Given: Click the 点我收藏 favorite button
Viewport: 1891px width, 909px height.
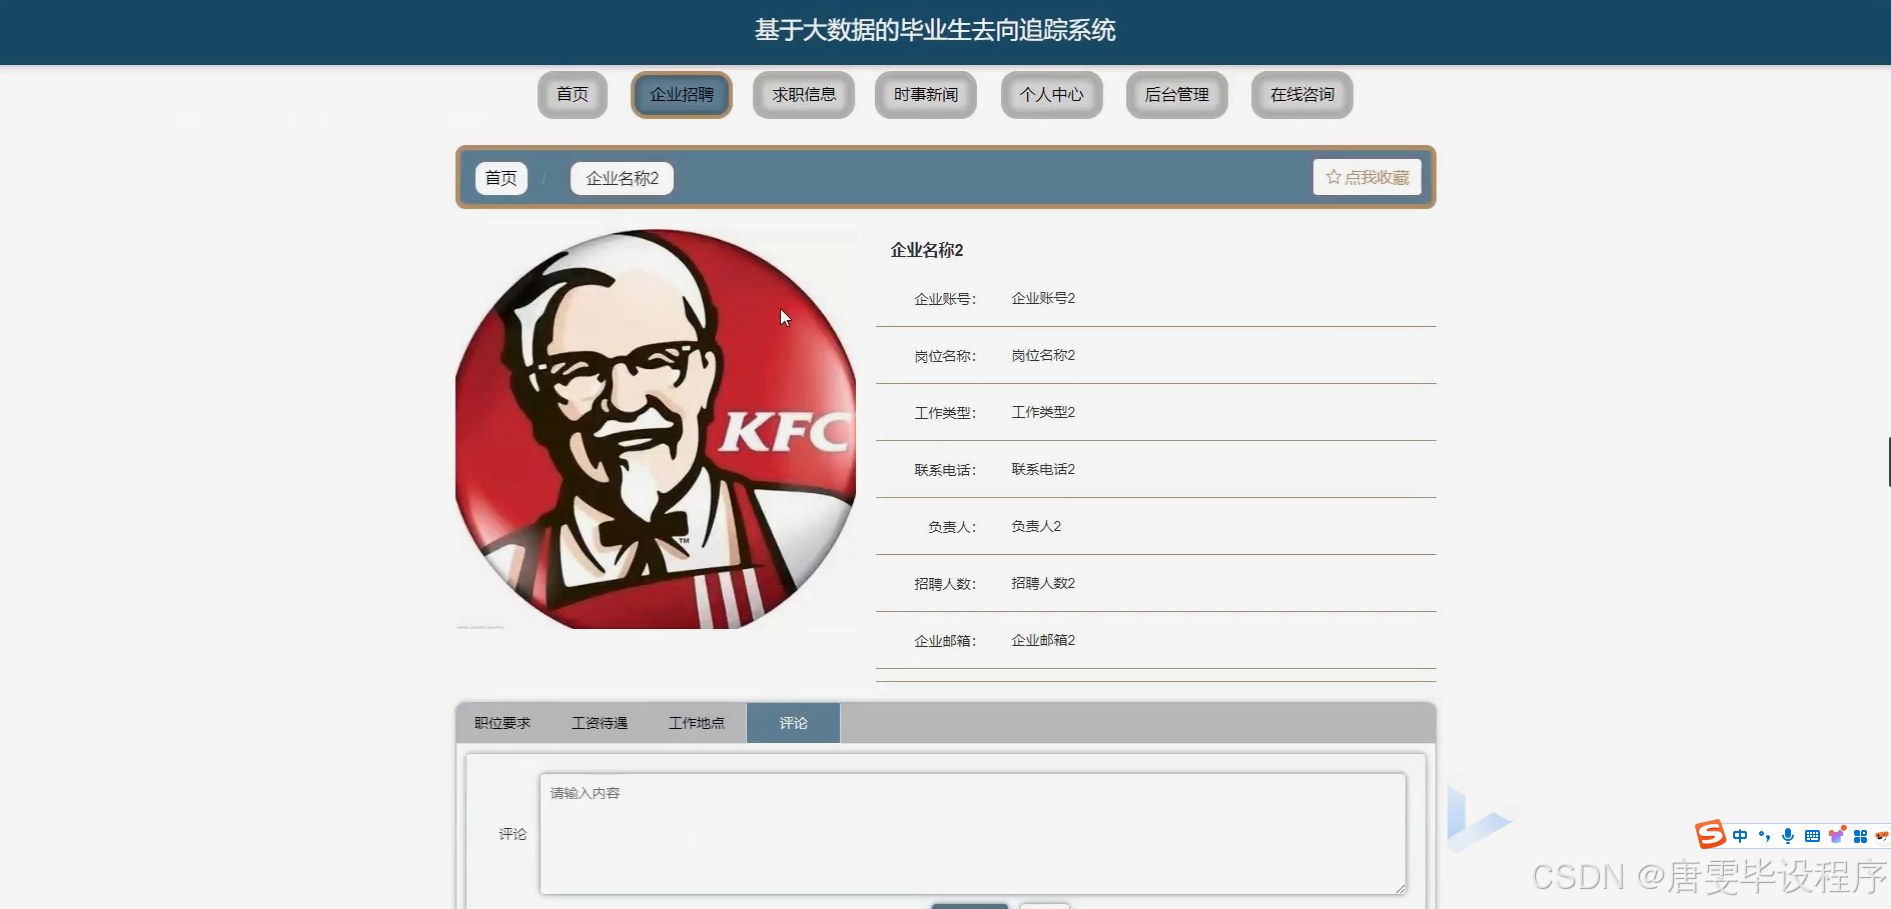Looking at the screenshot, I should (x=1367, y=177).
